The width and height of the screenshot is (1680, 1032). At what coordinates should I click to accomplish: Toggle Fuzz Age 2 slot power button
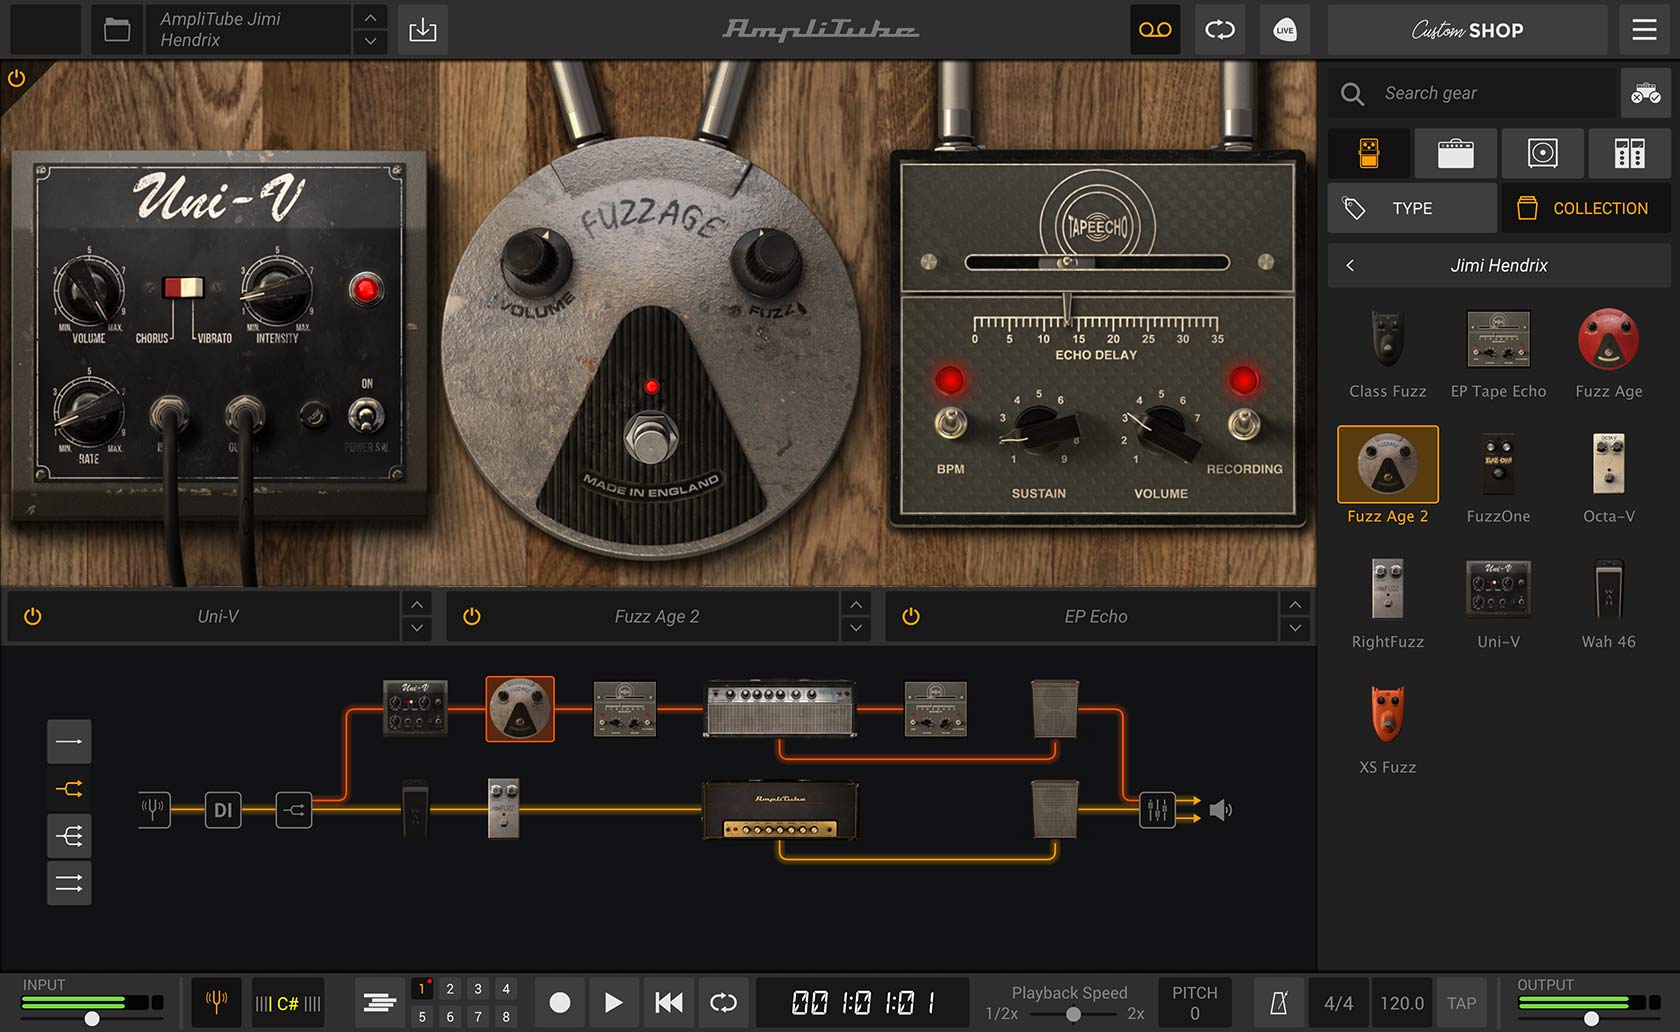472,616
